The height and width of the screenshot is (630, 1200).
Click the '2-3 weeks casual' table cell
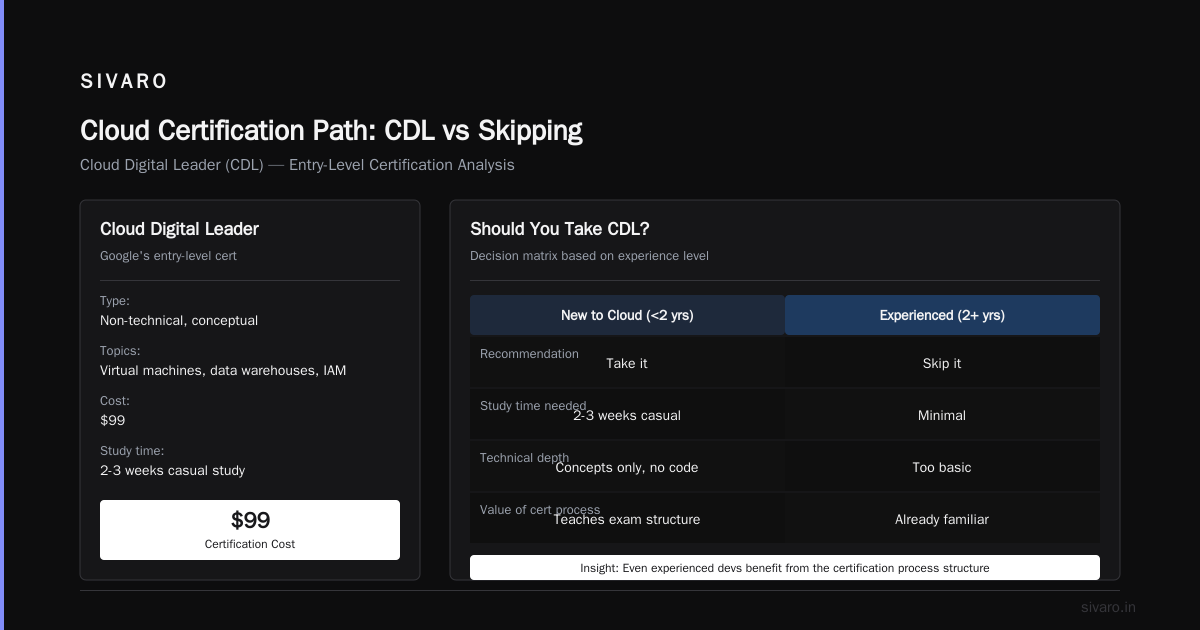[627, 416]
